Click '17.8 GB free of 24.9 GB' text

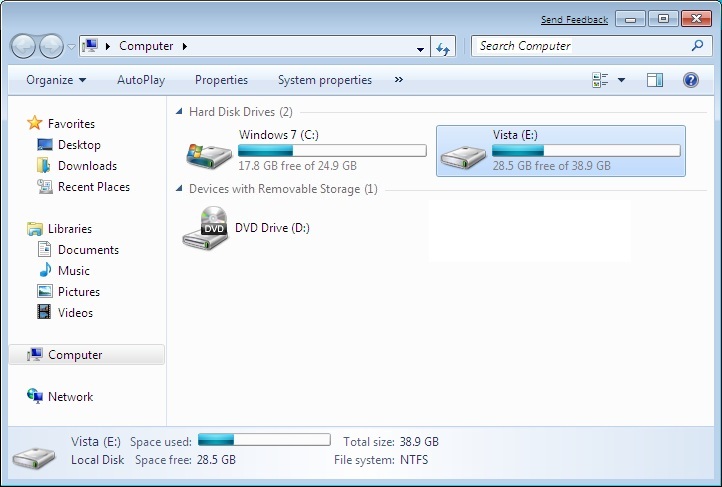click(x=297, y=166)
